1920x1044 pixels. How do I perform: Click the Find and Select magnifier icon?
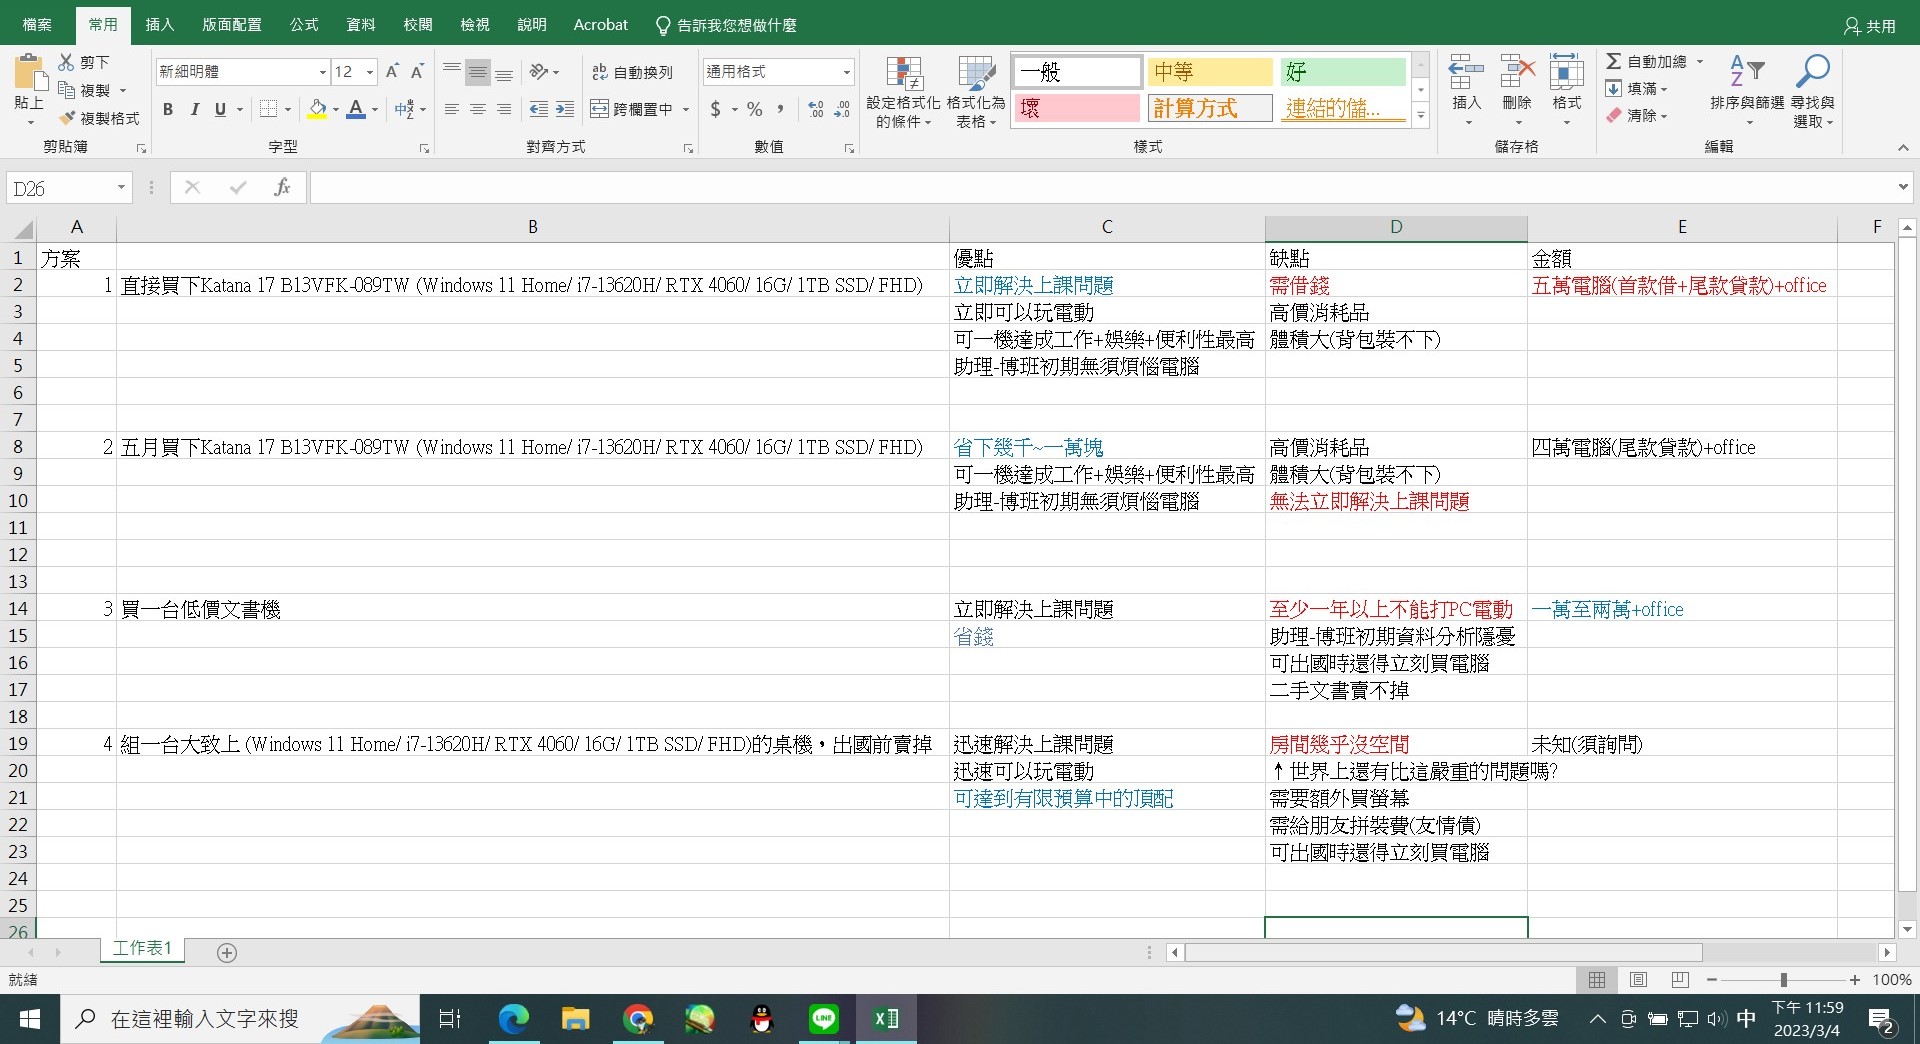pos(1813,71)
